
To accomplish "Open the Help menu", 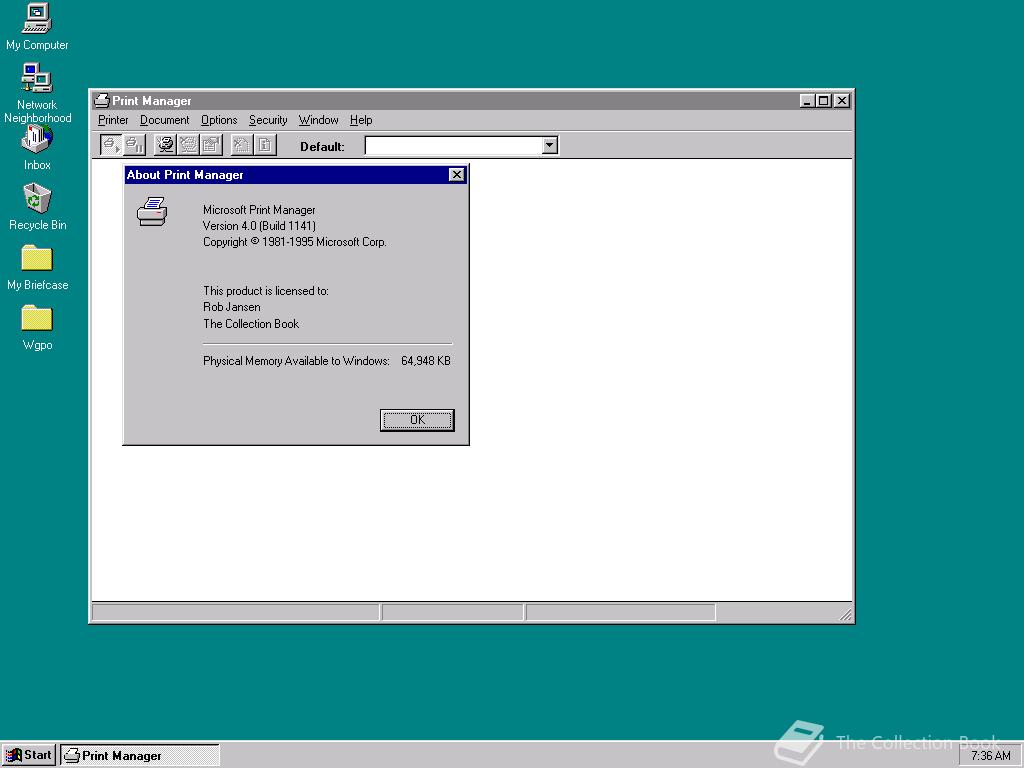I will click(360, 120).
